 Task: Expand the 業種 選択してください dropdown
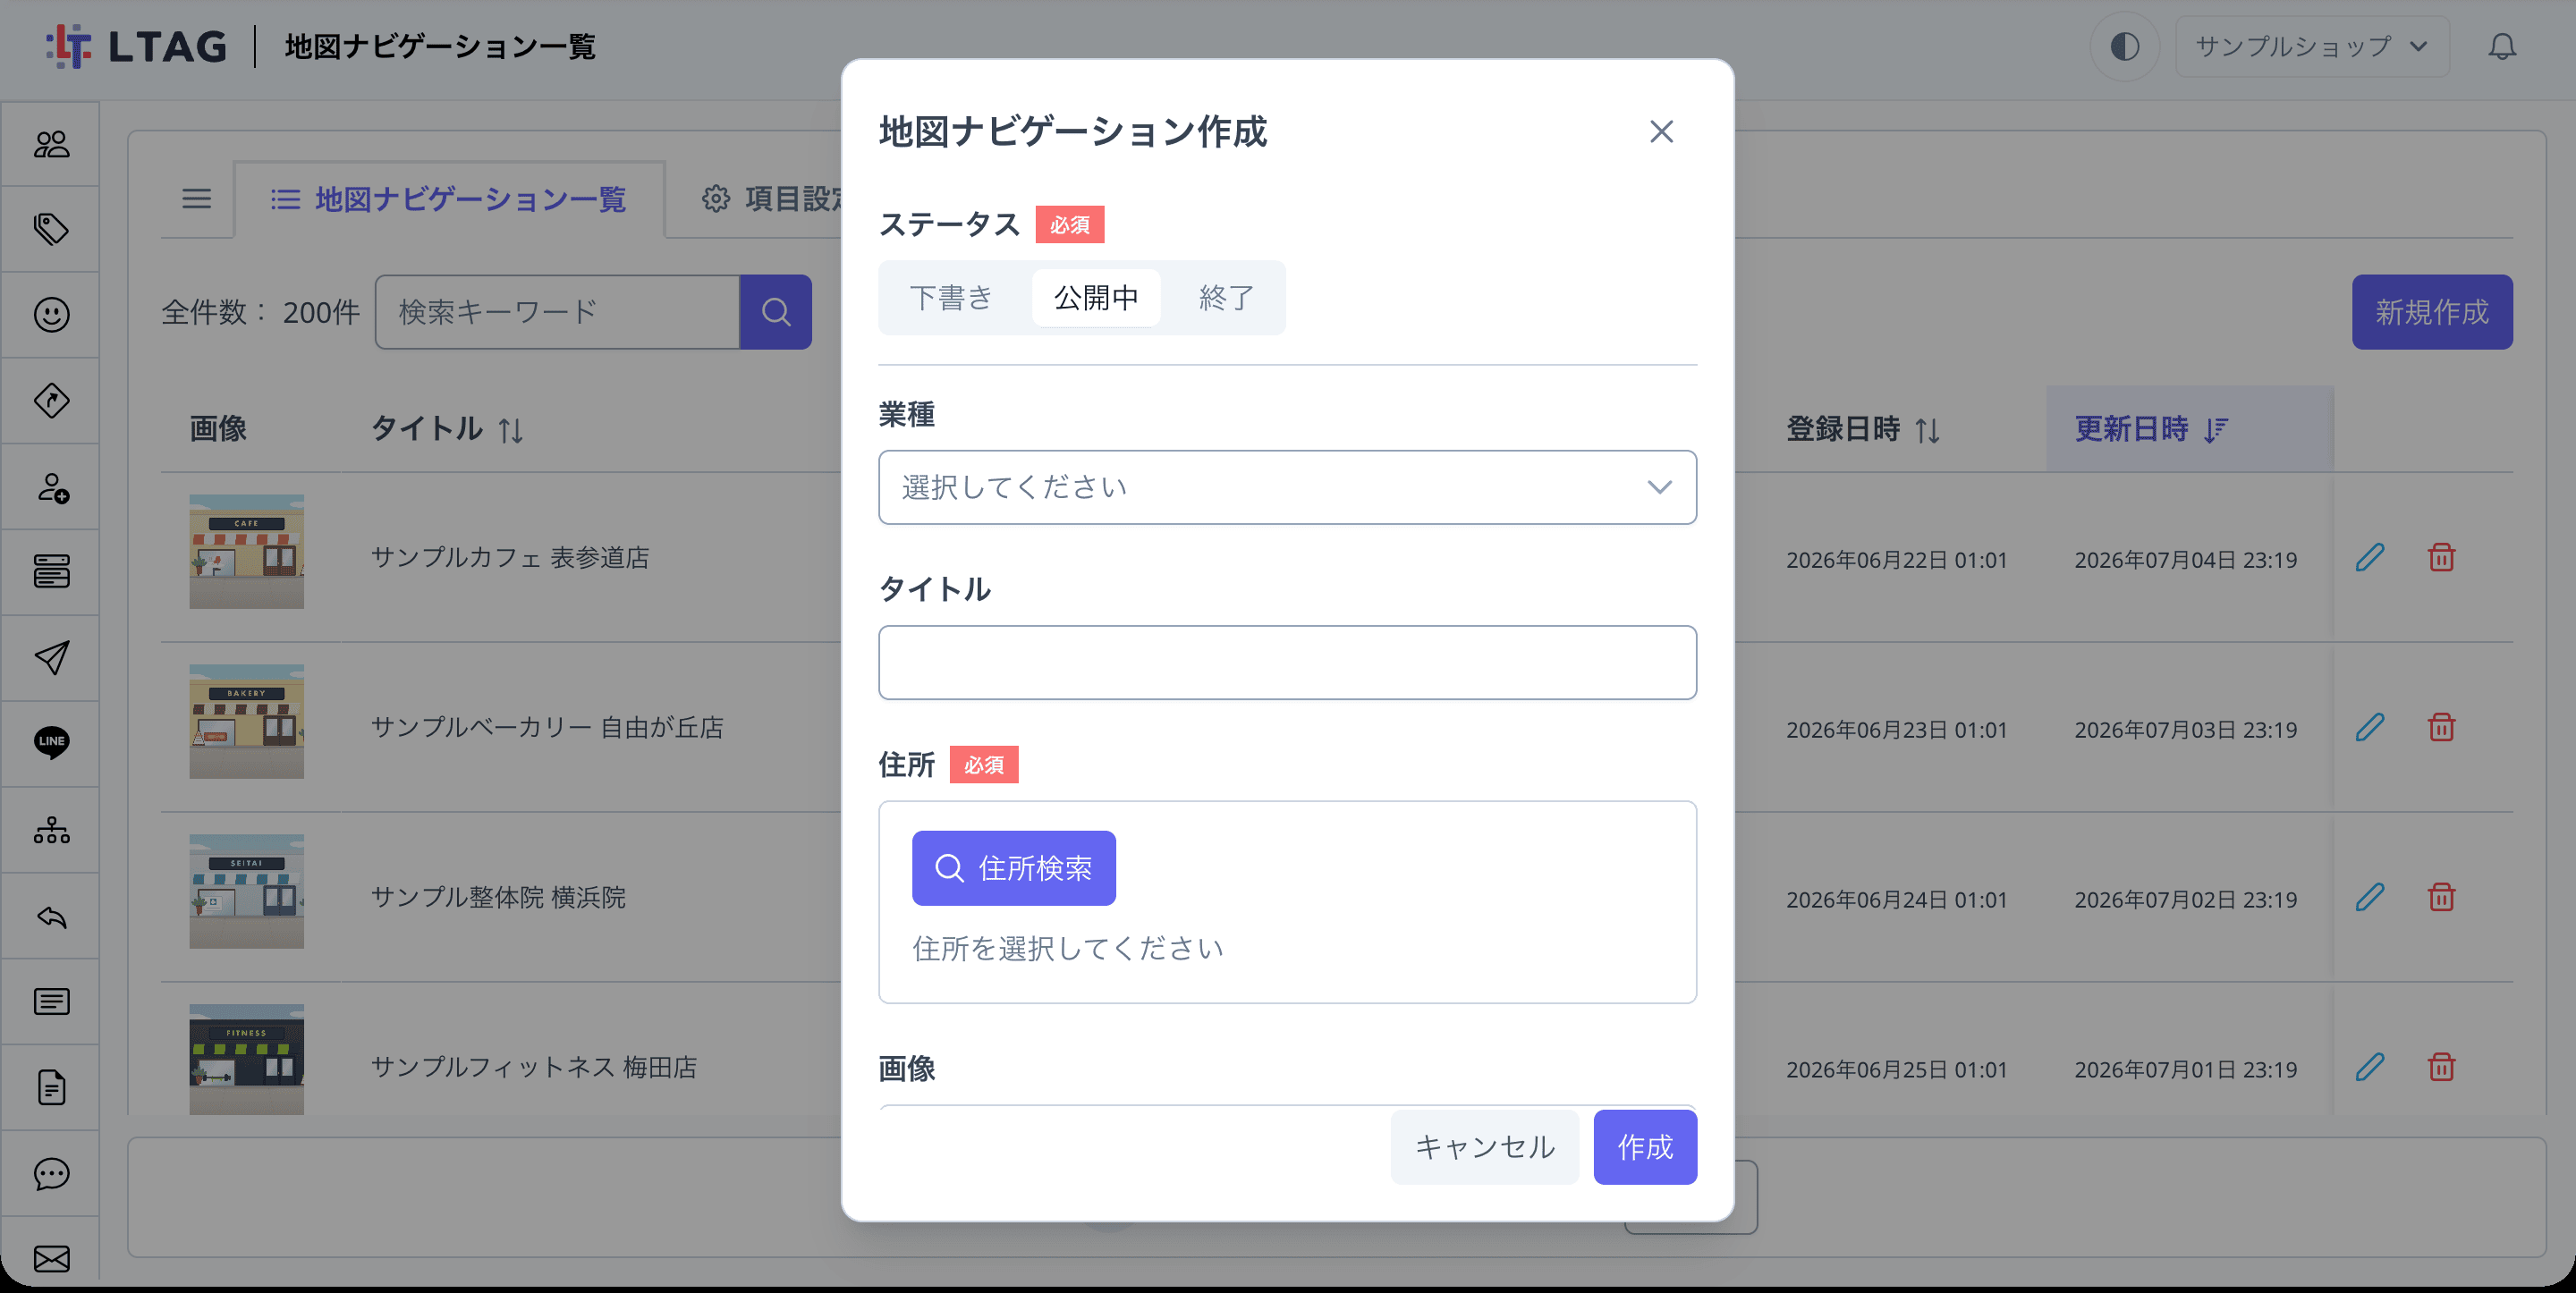pos(1287,487)
